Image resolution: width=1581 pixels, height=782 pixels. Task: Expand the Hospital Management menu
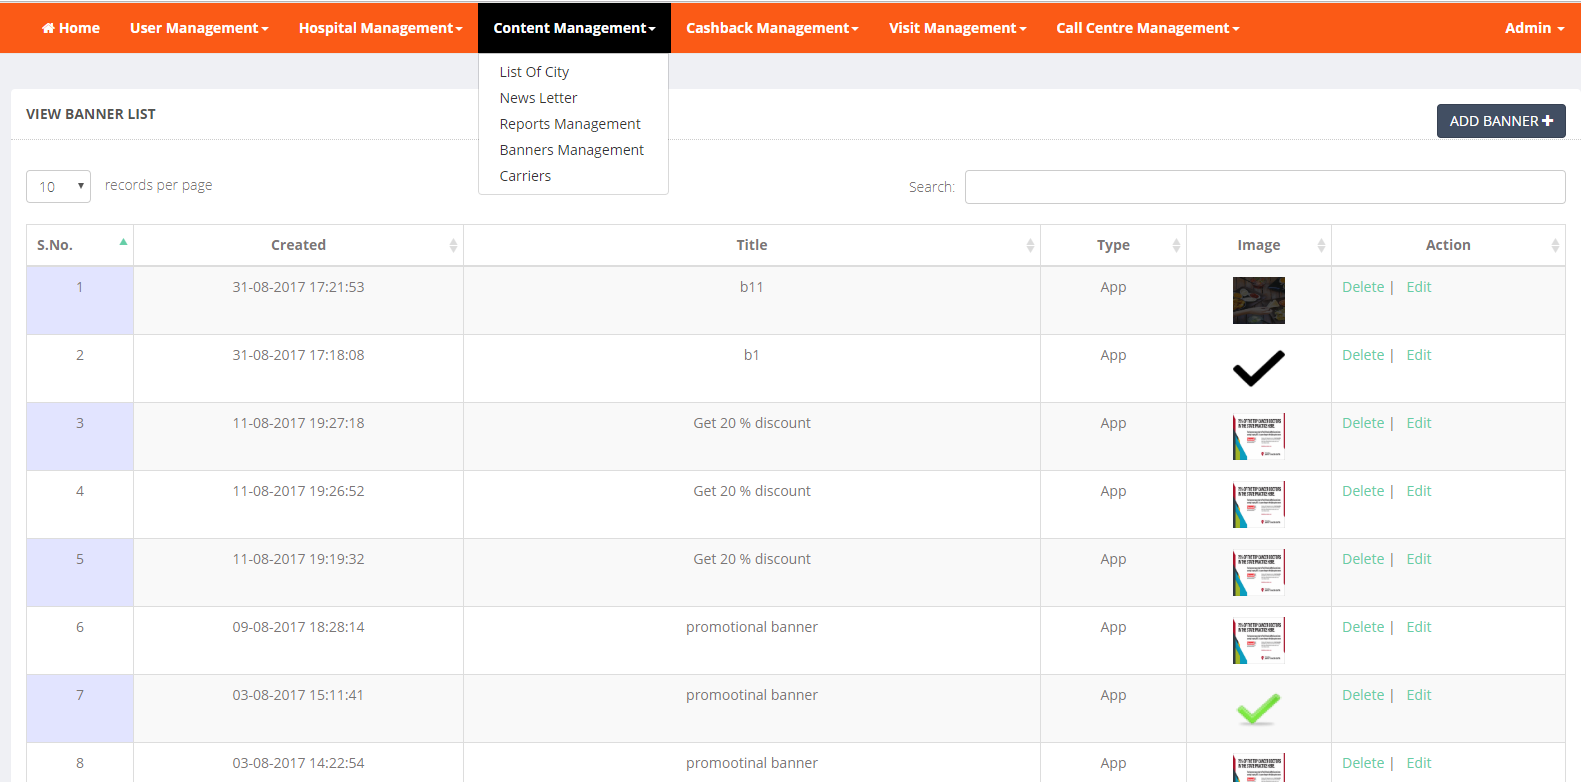[380, 28]
